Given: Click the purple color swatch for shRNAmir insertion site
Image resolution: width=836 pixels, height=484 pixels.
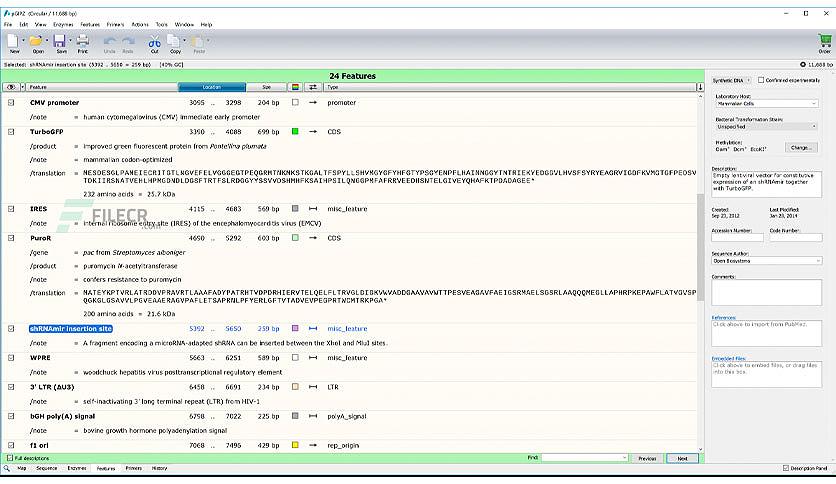Looking at the screenshot, I should (295, 329).
